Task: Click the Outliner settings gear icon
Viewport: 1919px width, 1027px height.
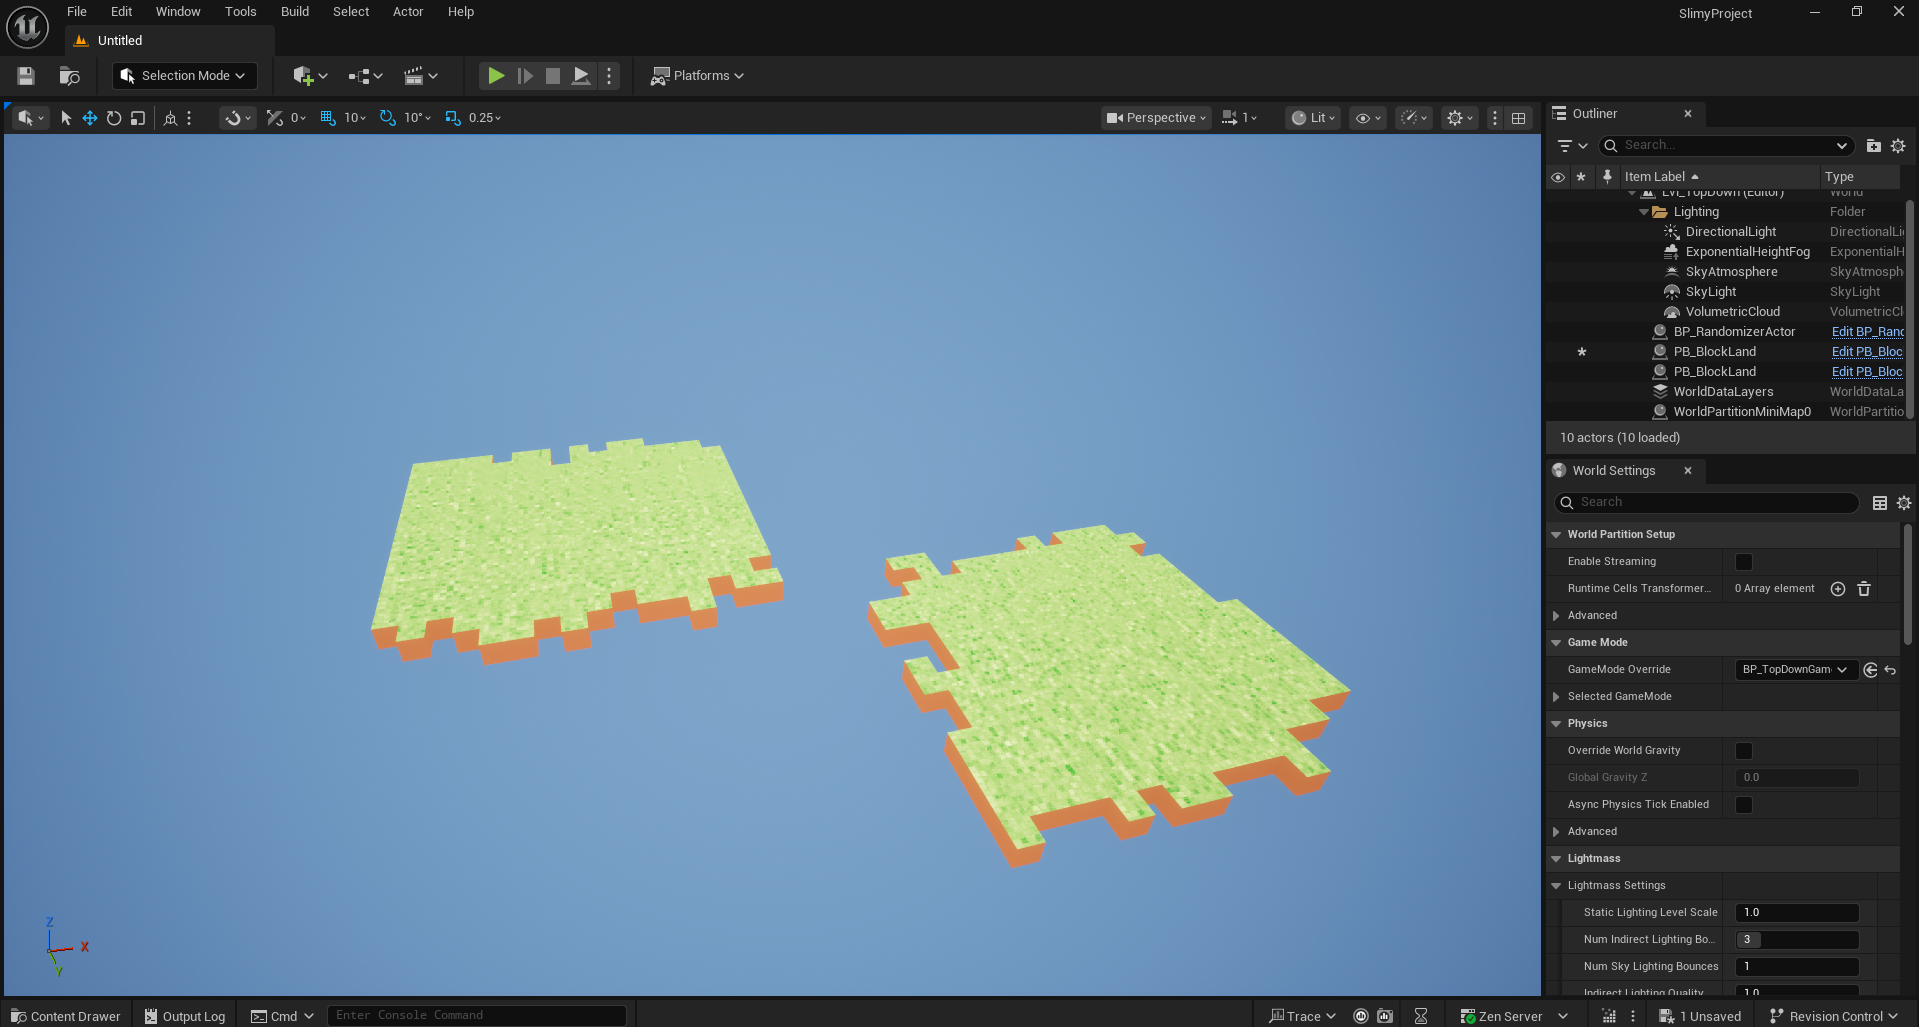Action: coord(1898,146)
